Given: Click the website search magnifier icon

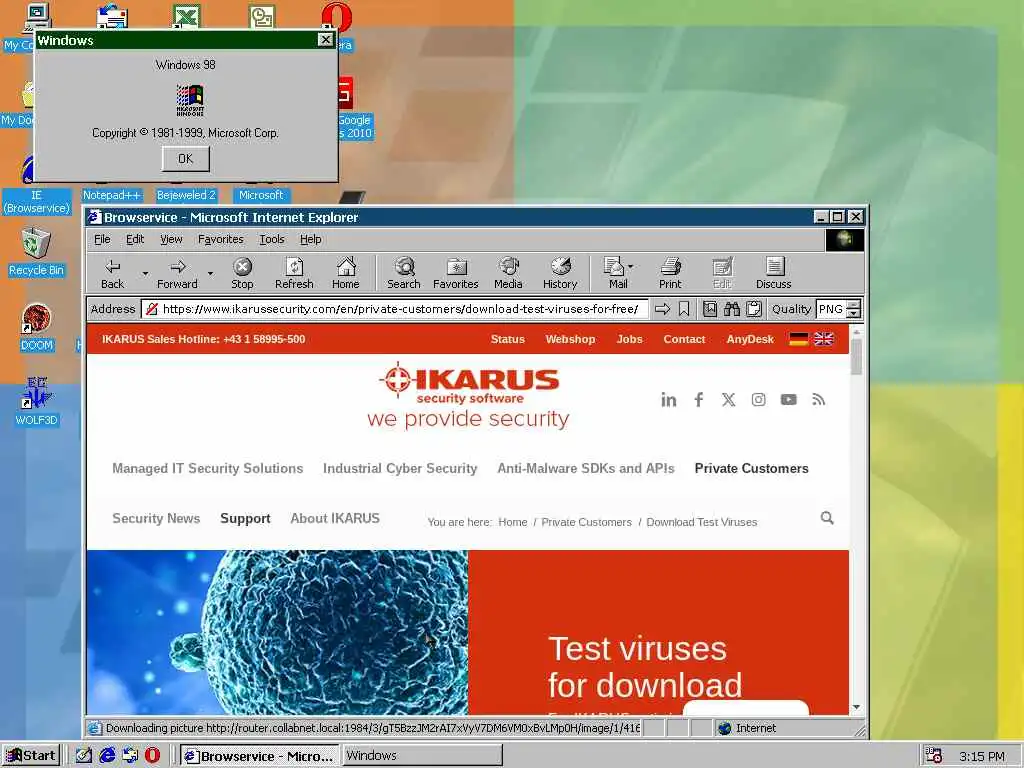Looking at the screenshot, I should 827,518.
